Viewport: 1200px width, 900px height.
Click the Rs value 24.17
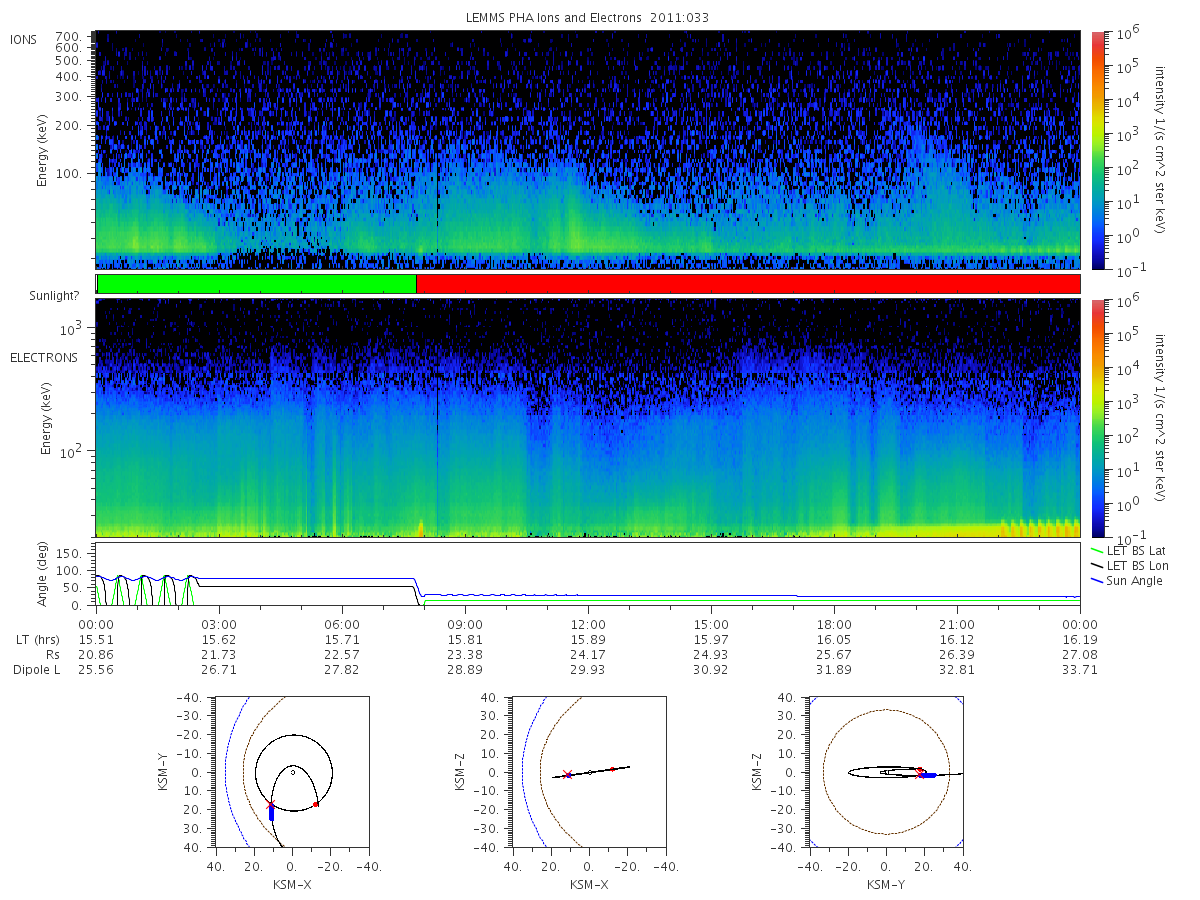[588, 654]
